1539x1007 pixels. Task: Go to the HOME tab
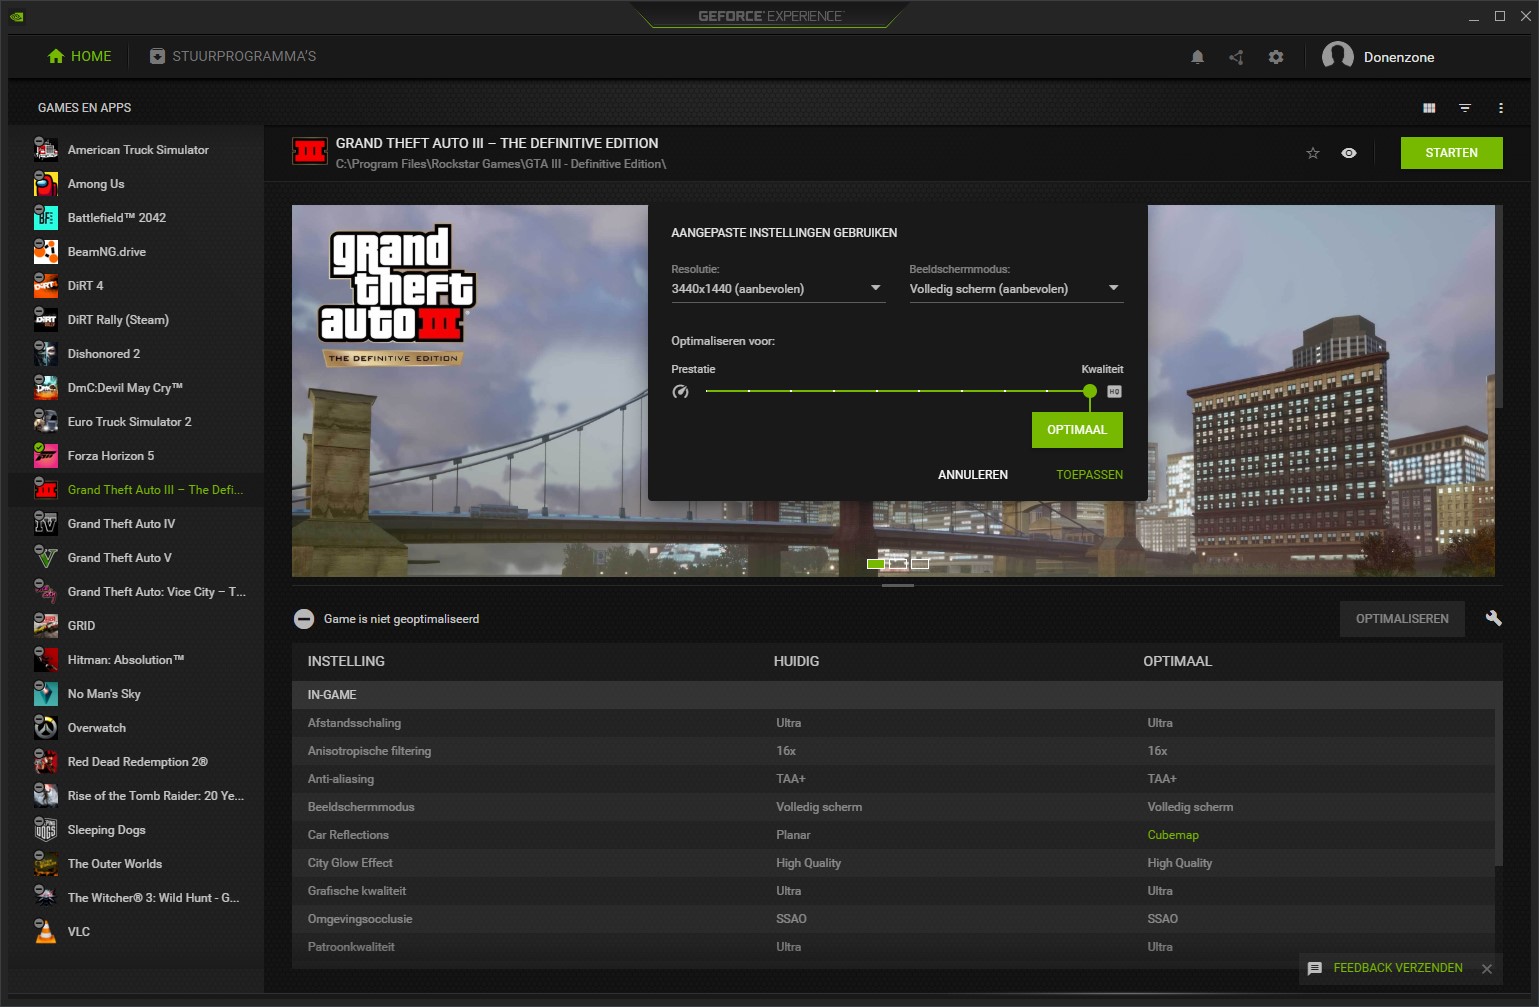pyautogui.click(x=80, y=57)
